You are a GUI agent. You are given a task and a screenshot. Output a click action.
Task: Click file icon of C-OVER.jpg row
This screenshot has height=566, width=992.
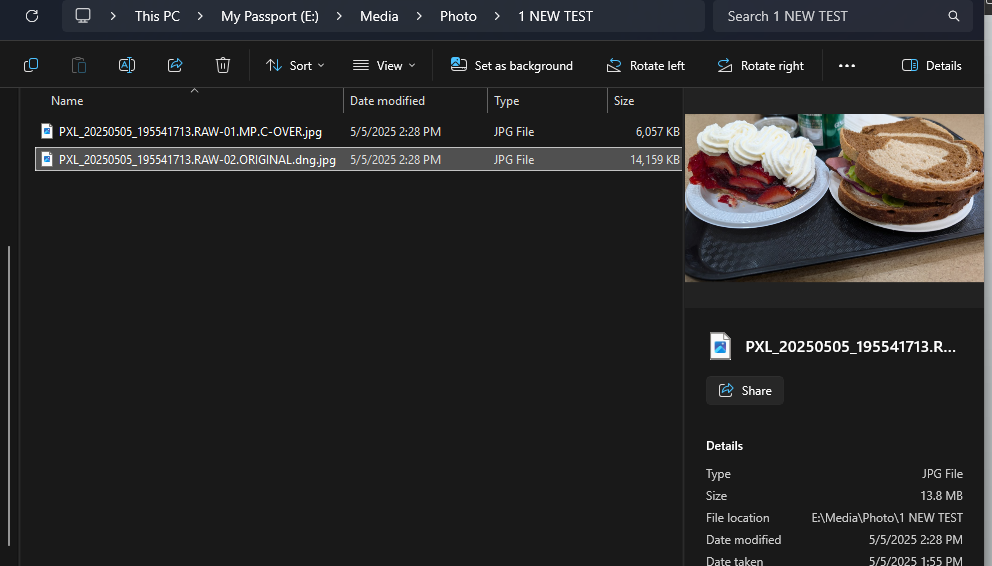pyautogui.click(x=46, y=131)
